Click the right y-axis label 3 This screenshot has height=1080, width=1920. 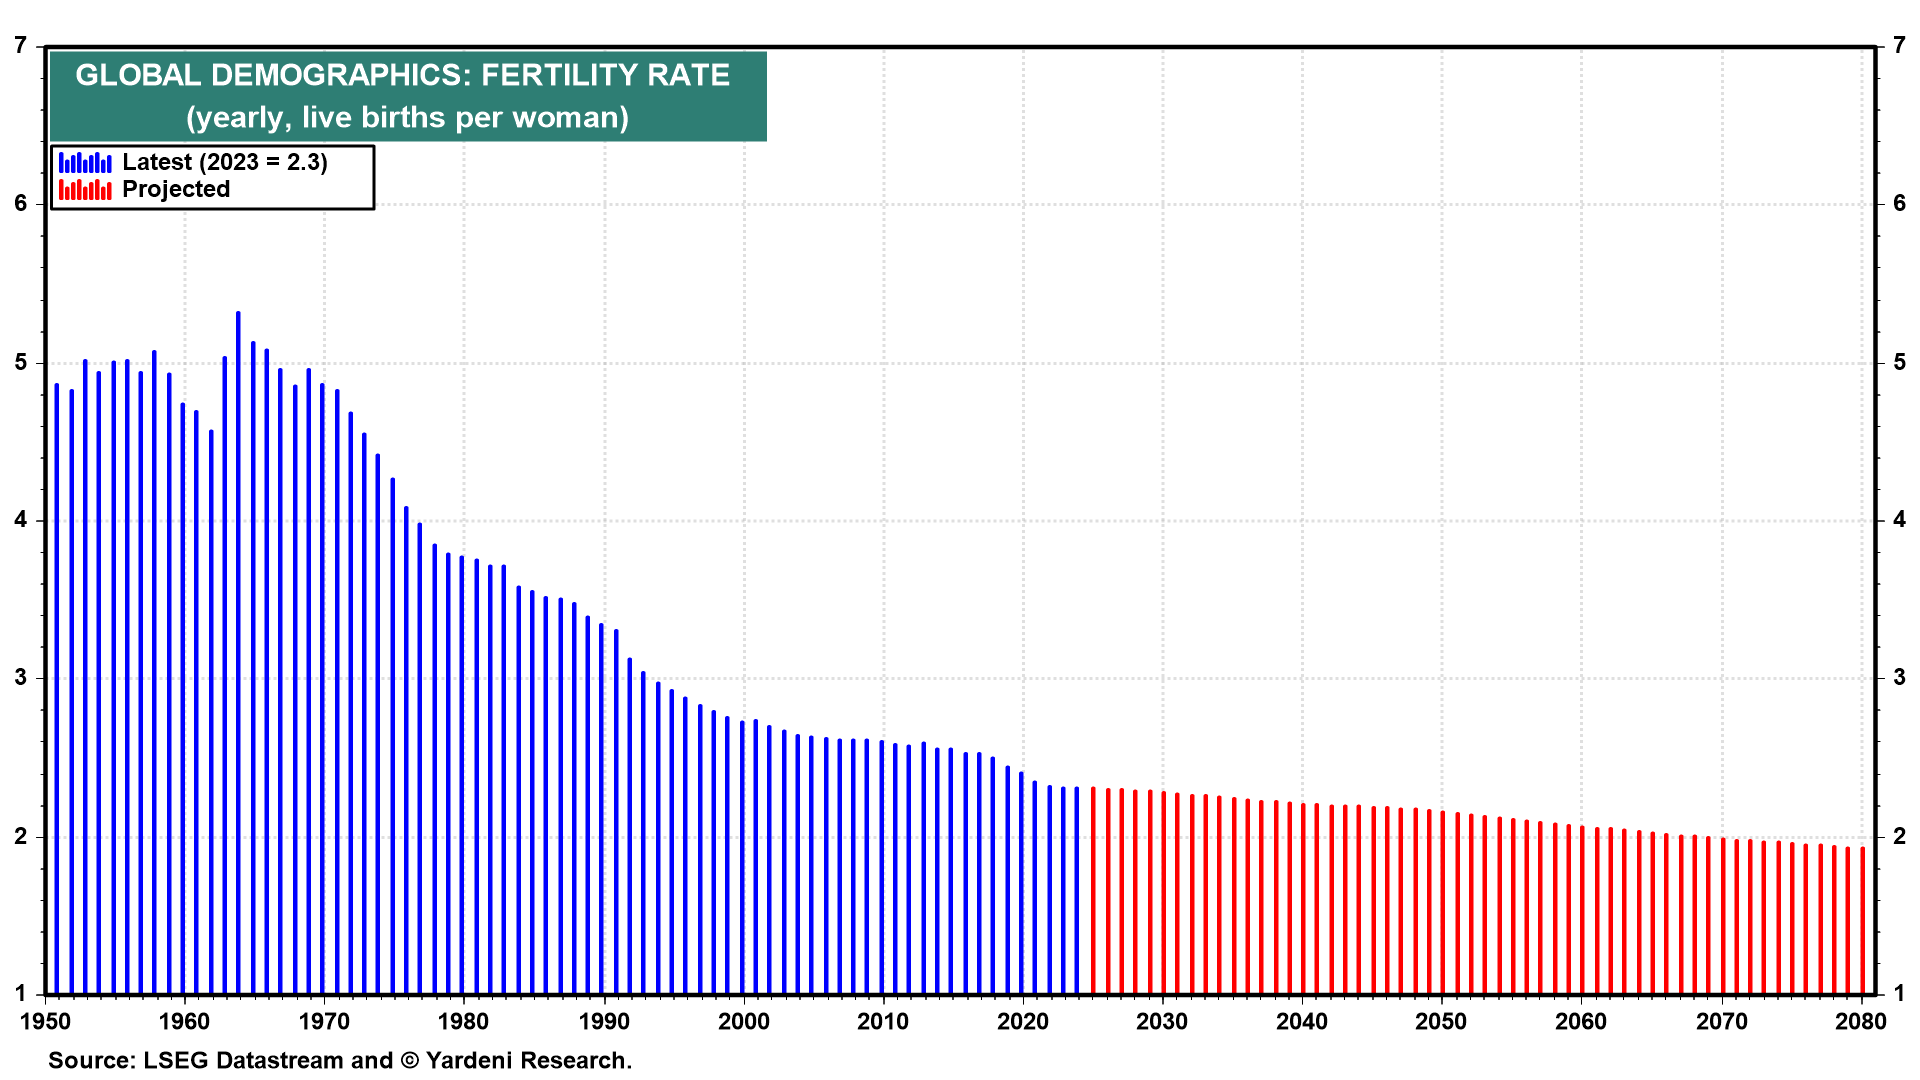pos(1899,678)
